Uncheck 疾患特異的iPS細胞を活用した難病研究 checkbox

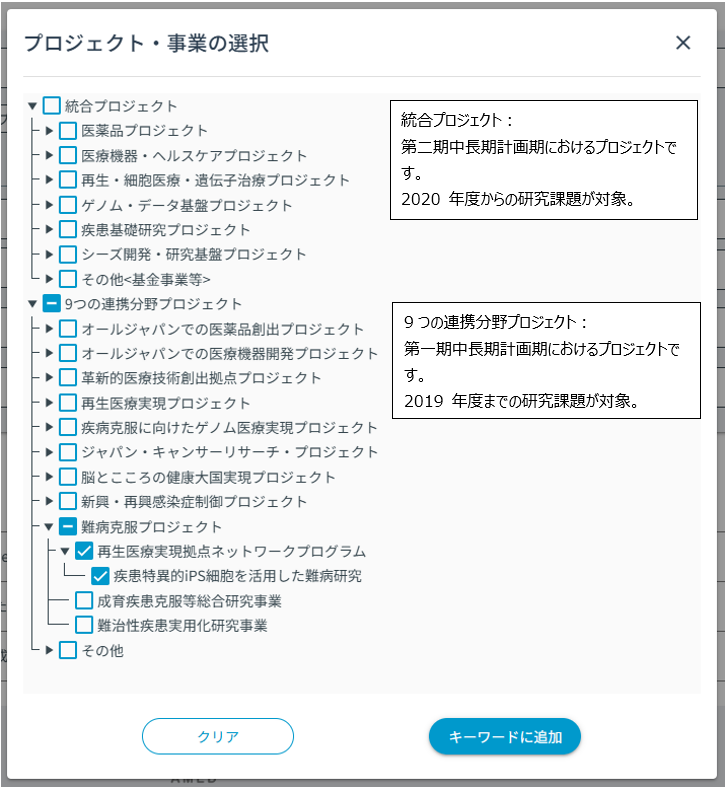(100, 576)
